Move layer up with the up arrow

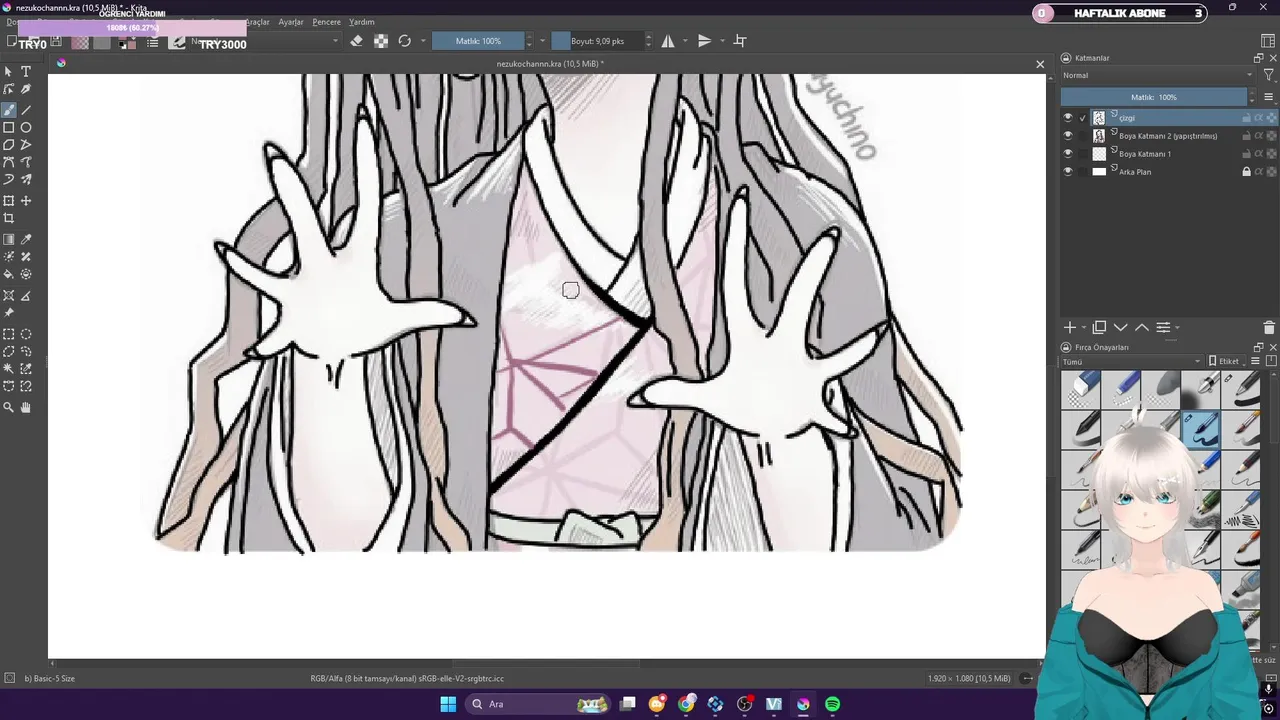[1141, 328]
